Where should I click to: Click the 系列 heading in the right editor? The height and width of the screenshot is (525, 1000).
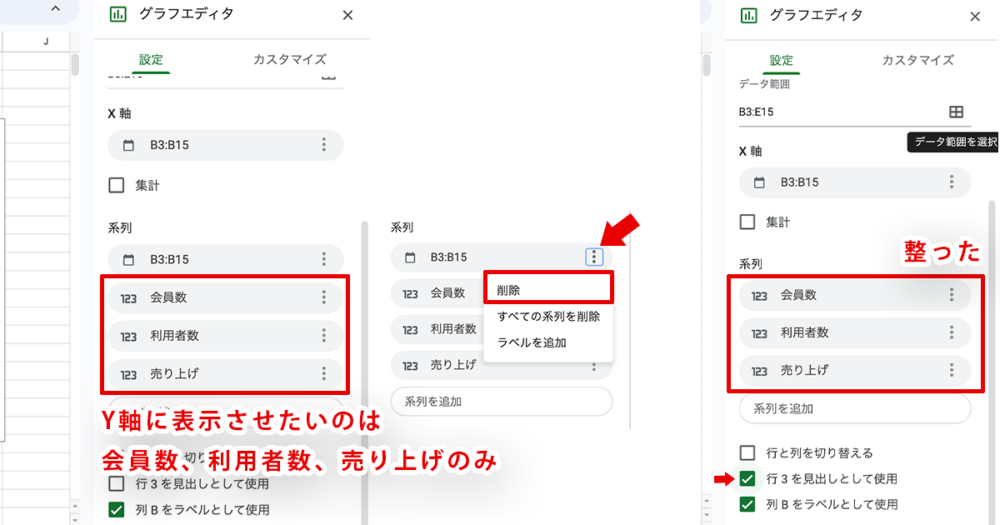[x=751, y=264]
